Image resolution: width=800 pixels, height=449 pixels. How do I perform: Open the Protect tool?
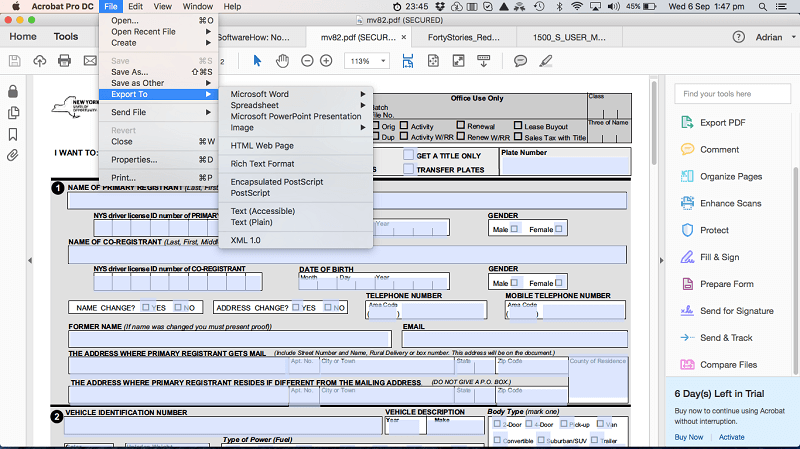(705, 230)
